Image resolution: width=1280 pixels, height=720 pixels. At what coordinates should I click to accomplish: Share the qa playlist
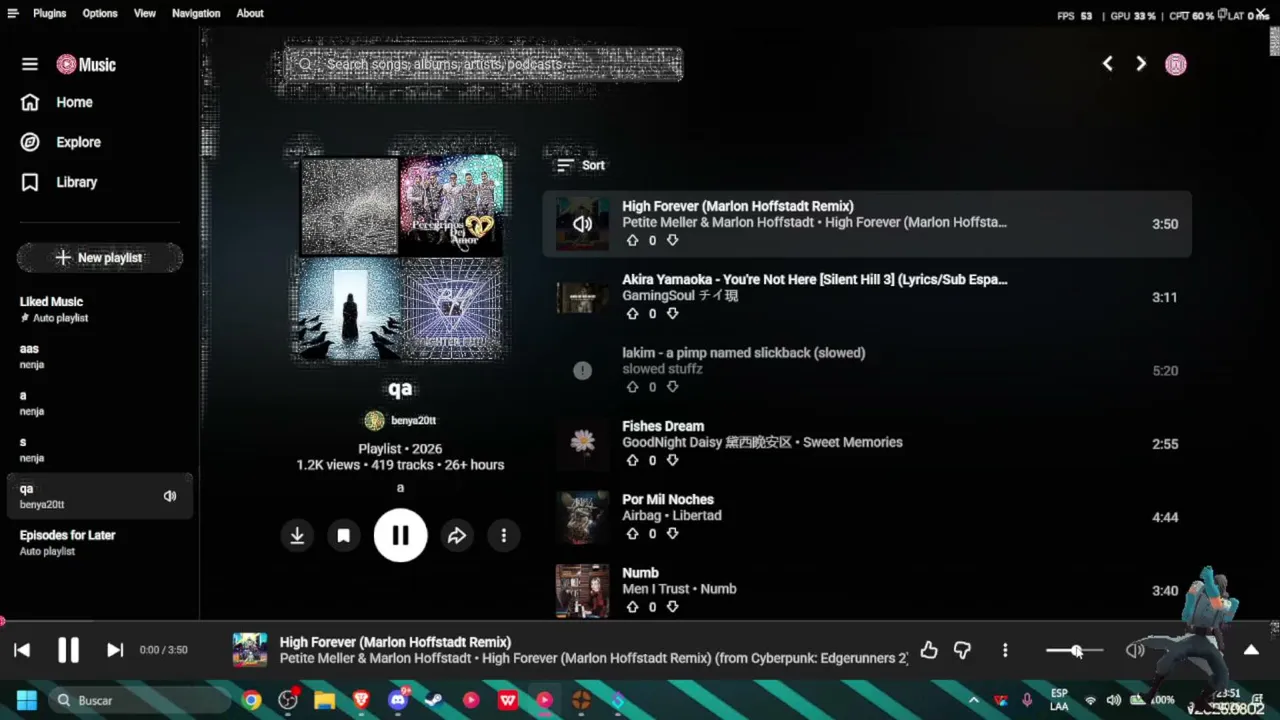456,536
